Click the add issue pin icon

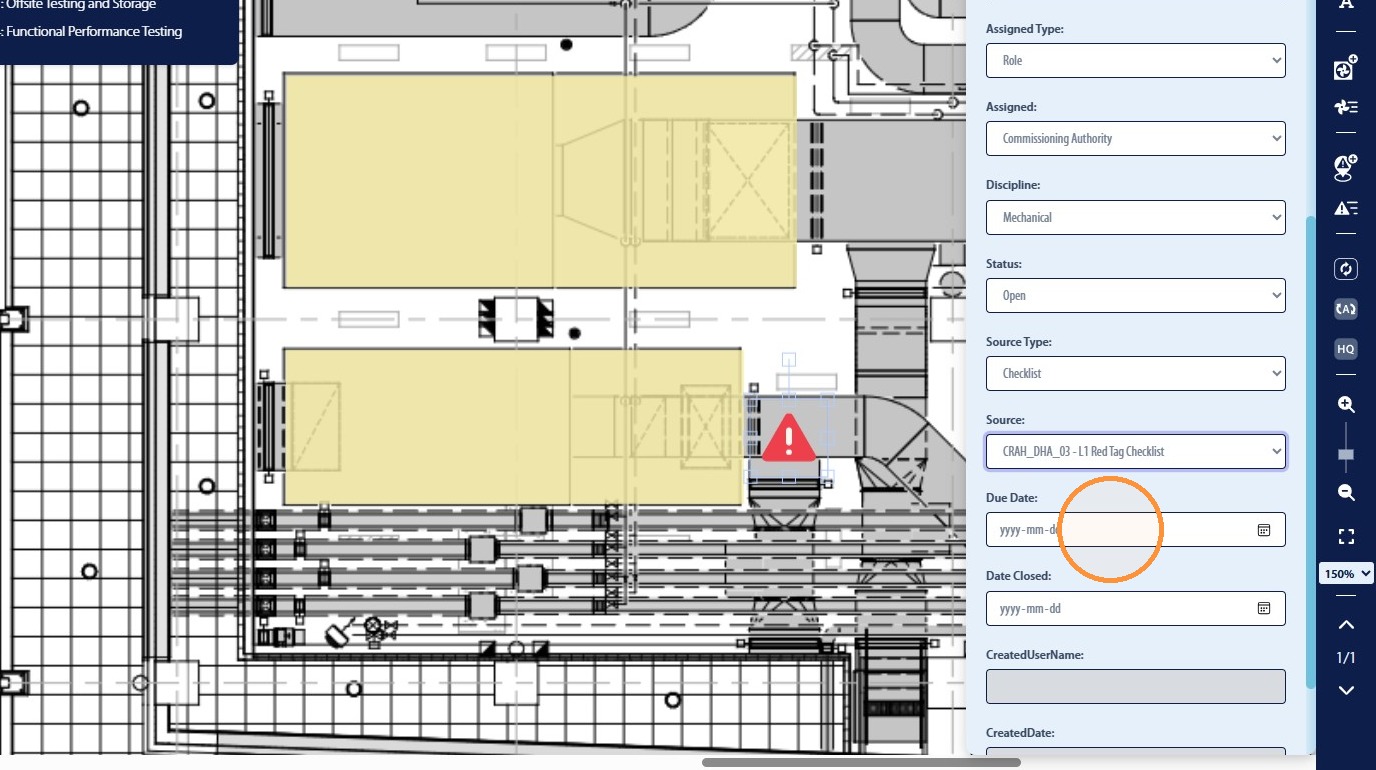point(1346,167)
